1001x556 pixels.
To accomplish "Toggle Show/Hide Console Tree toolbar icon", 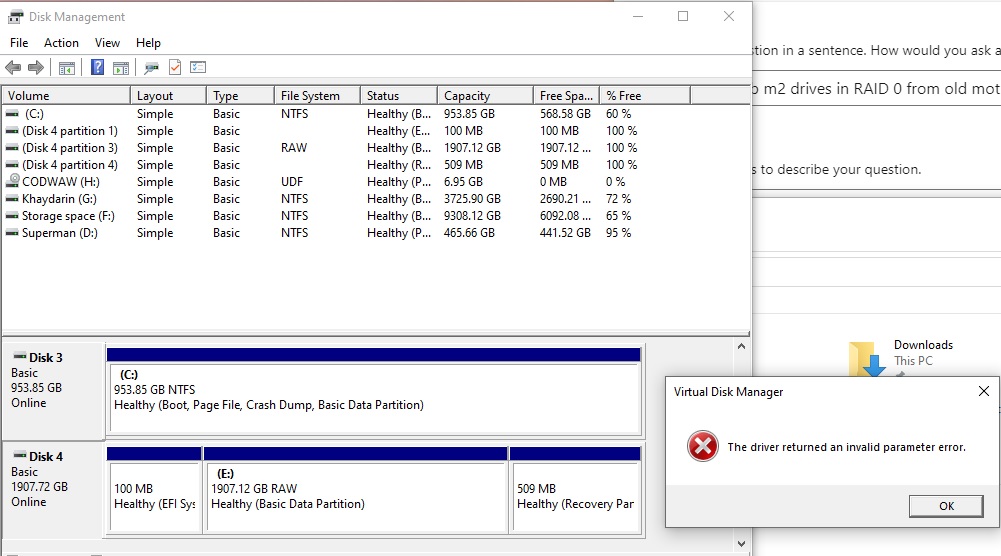I will [x=66, y=68].
